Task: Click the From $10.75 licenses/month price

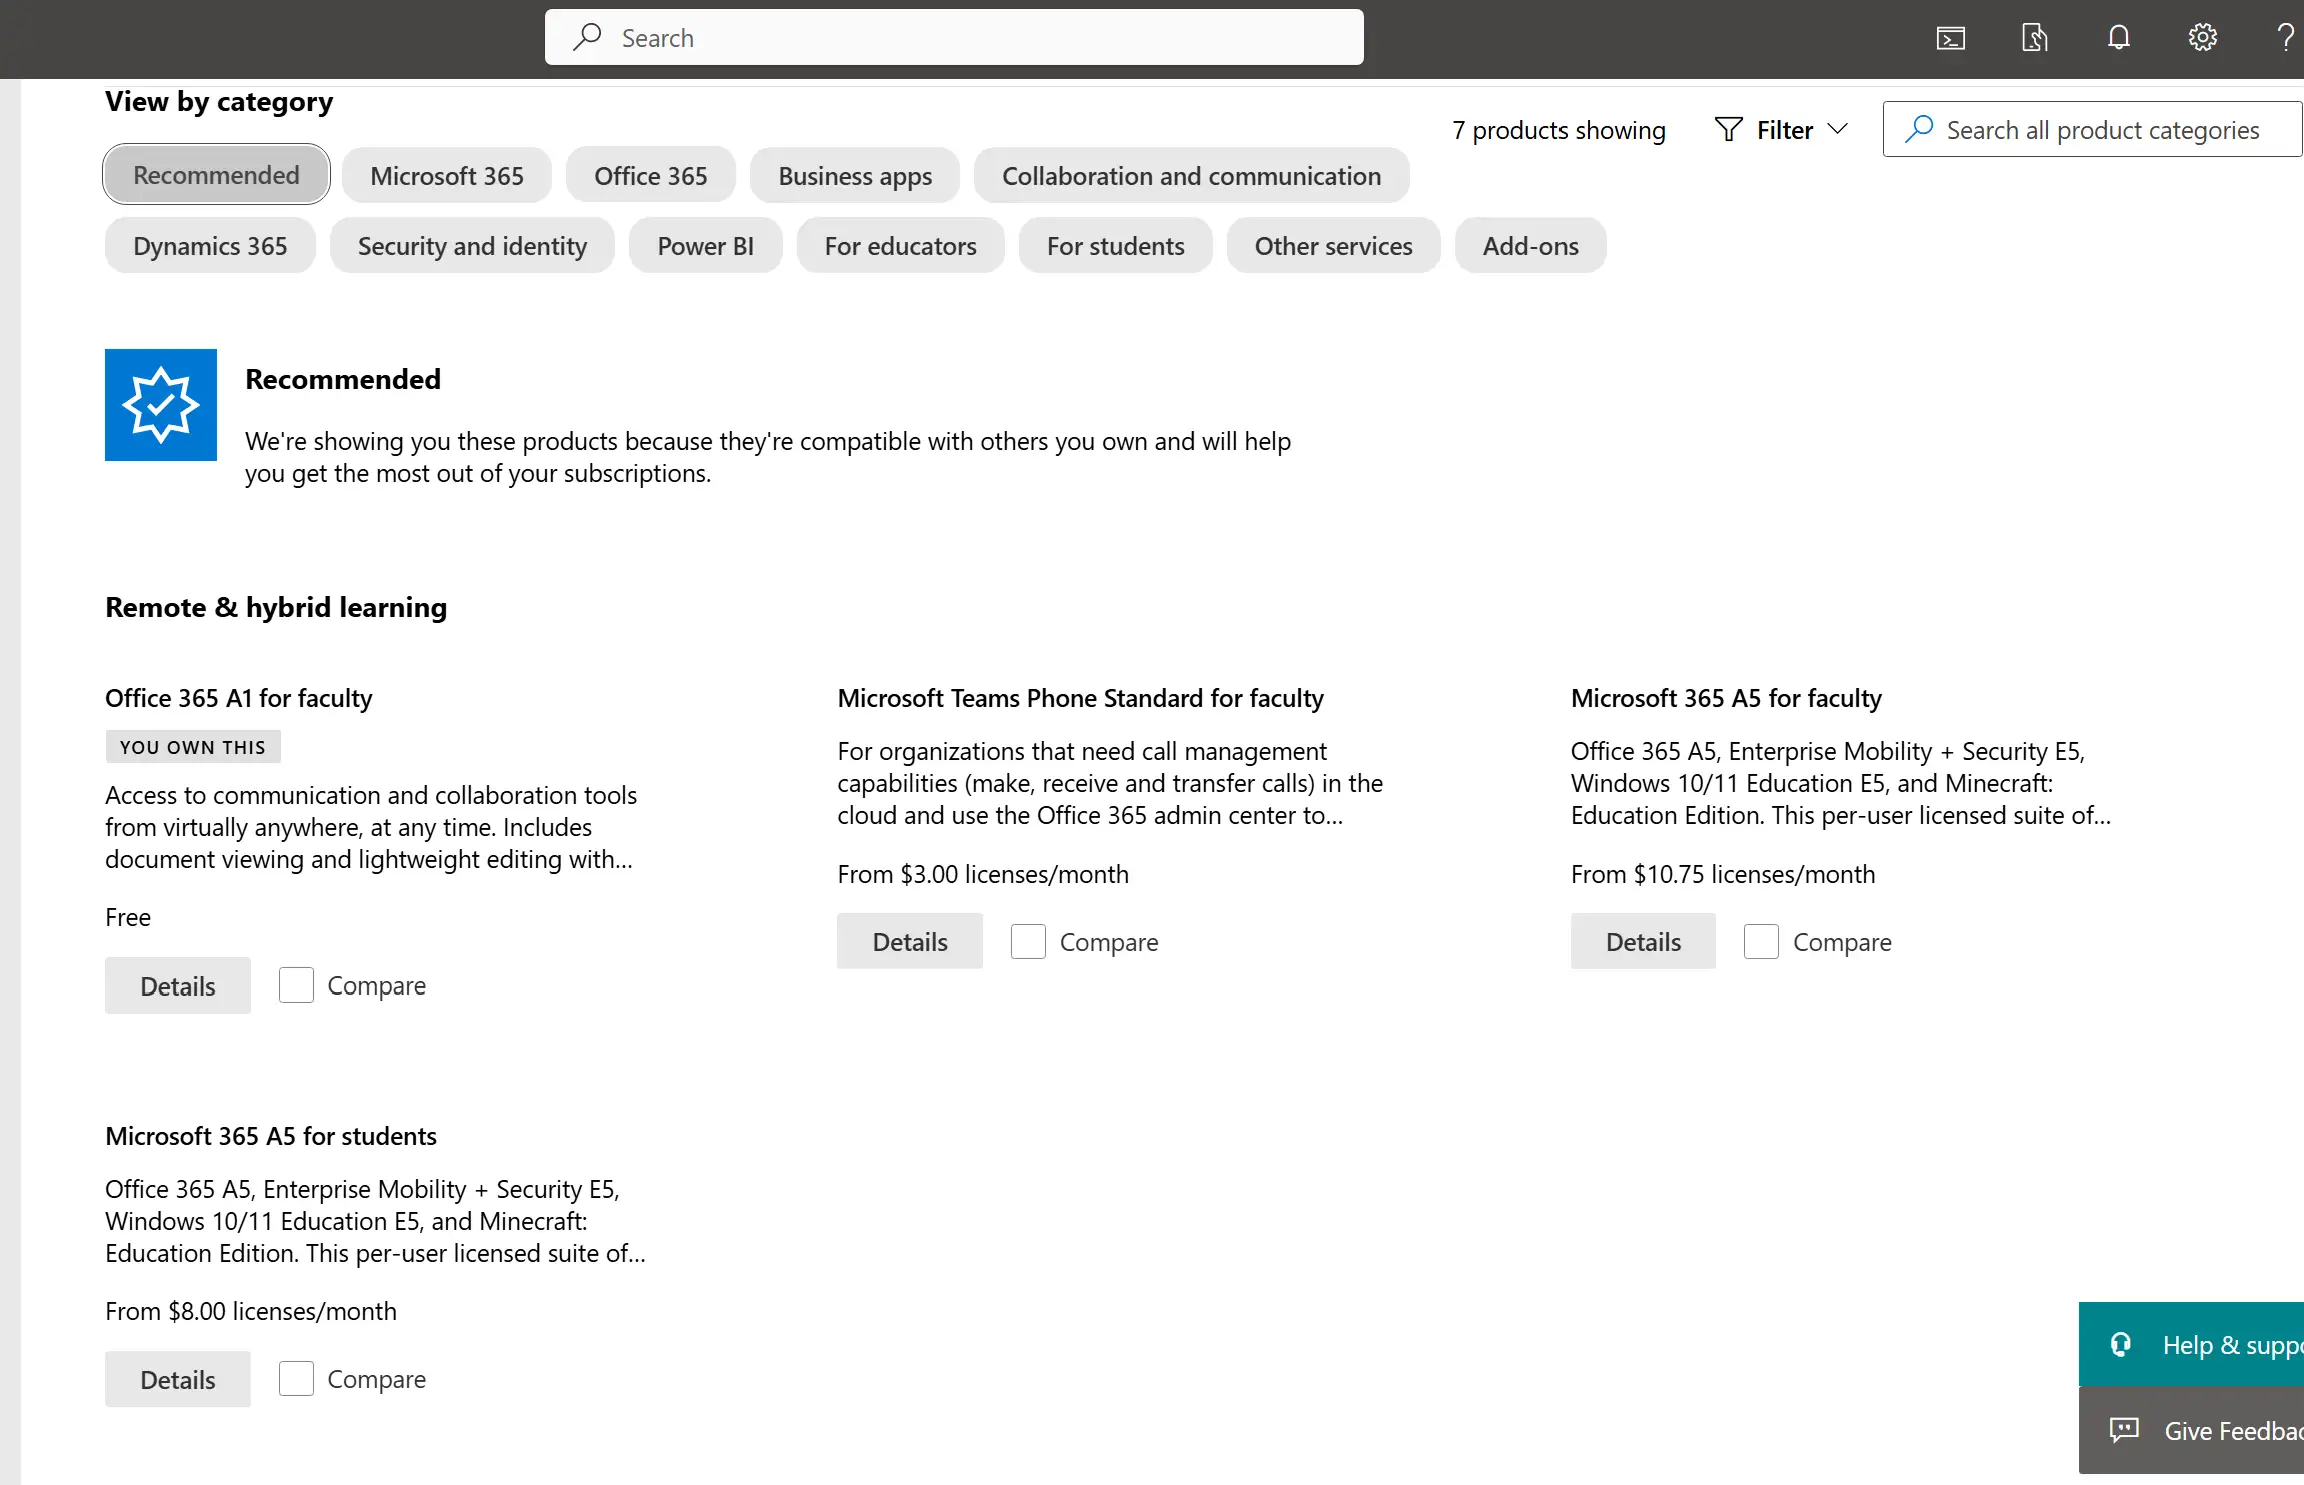Action: pyautogui.click(x=1723, y=873)
